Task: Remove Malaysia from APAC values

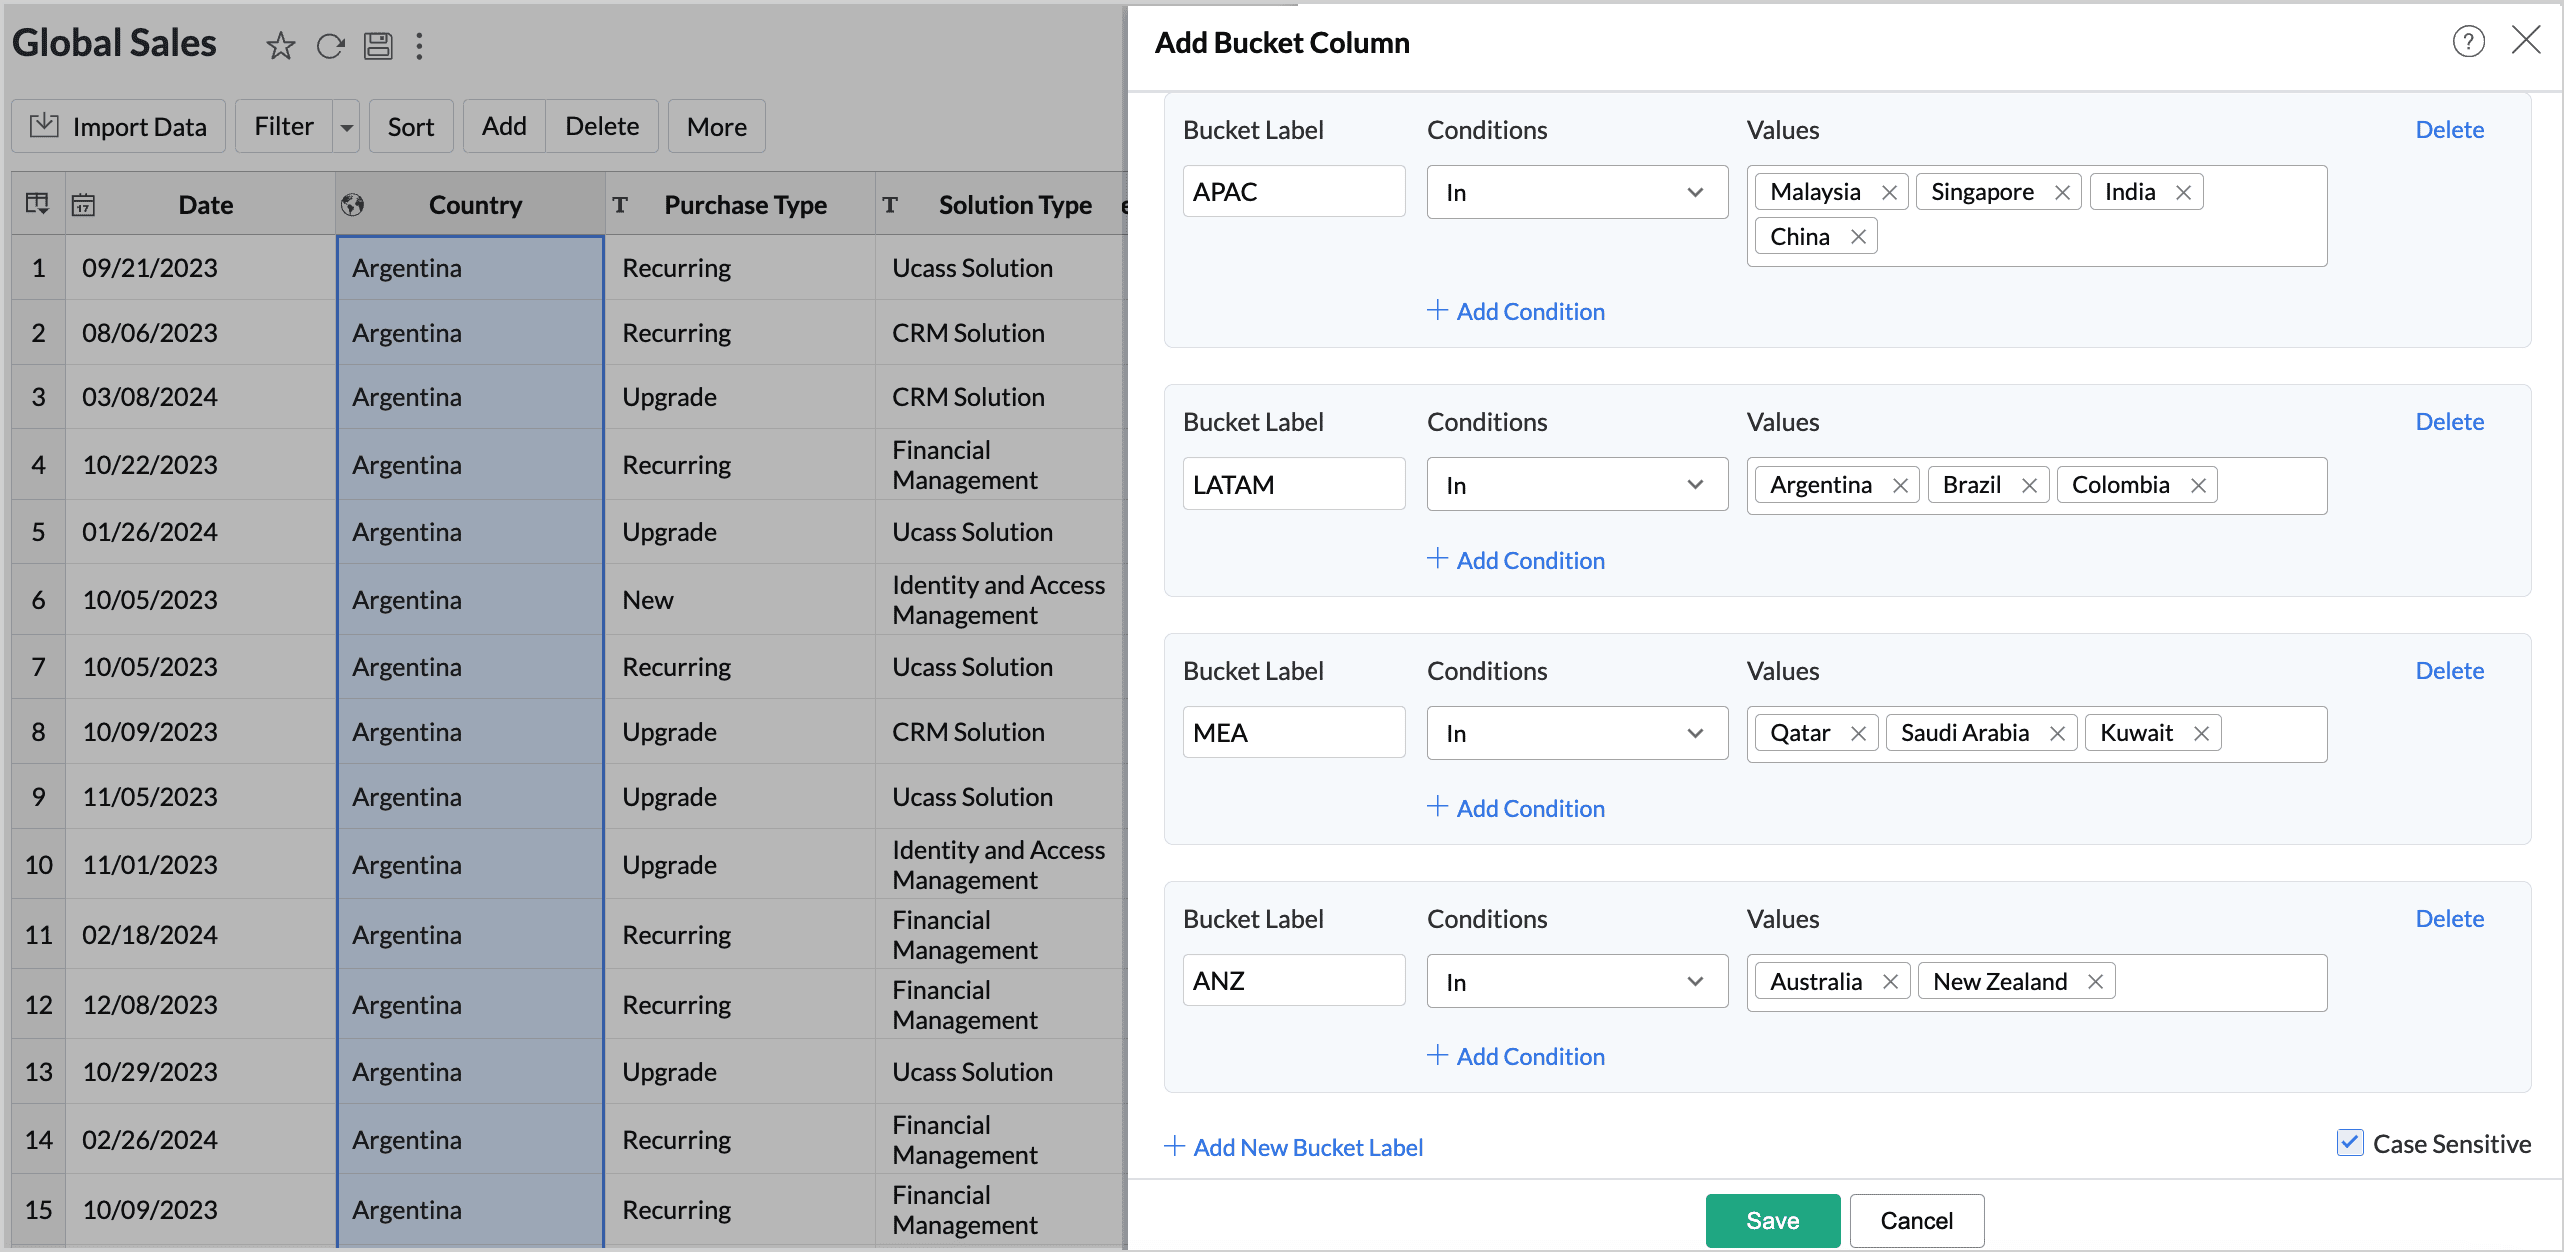Action: [1889, 192]
